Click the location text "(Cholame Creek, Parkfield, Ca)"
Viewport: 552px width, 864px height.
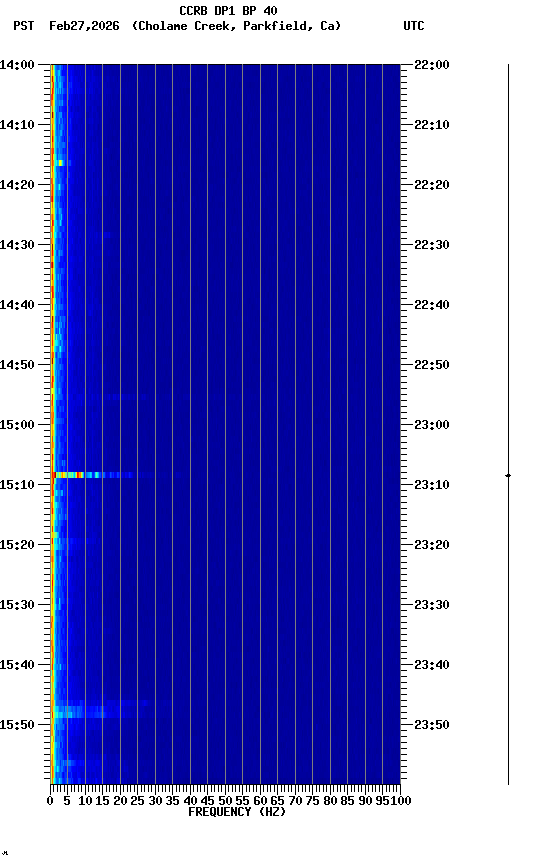tap(236, 26)
